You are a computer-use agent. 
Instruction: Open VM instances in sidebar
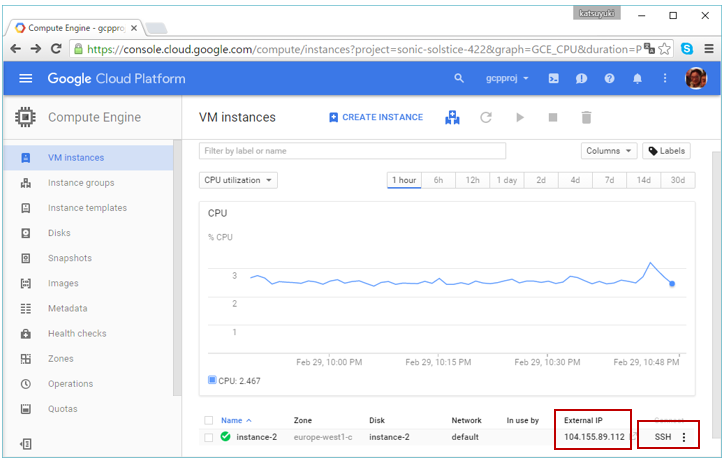(x=88, y=158)
